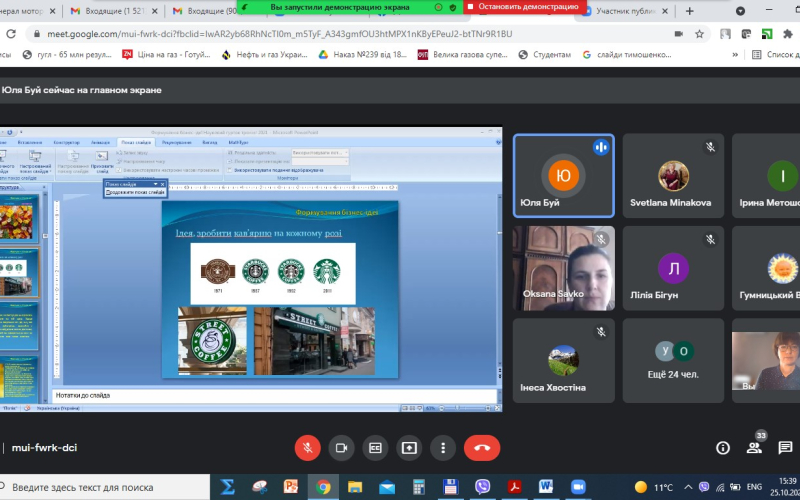Screen dimensions: 800x500
Task: Show hidden tray icons chevron
Action: tap(688, 487)
